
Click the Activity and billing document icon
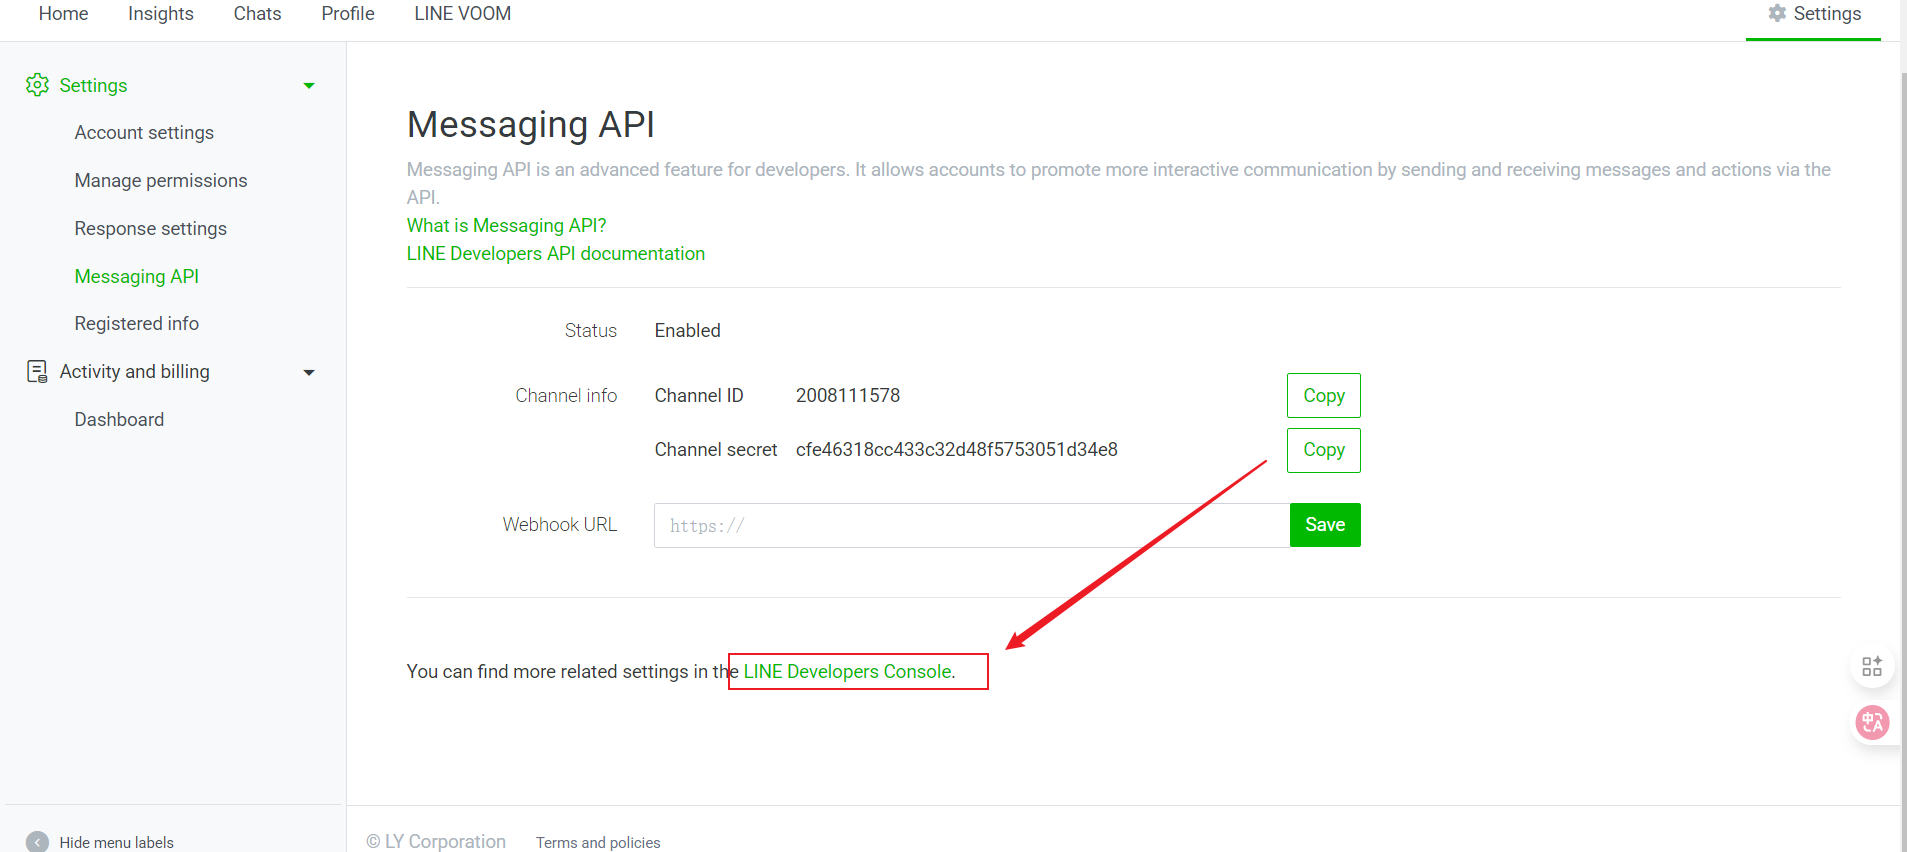(37, 372)
